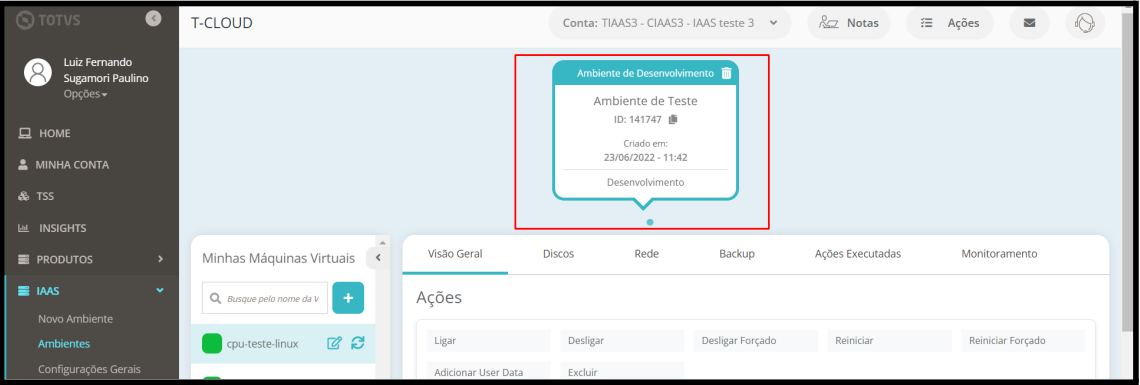Viewport: 1140px width, 385px height.
Task: Click the T-CLOUD page title
Action: [222, 23]
